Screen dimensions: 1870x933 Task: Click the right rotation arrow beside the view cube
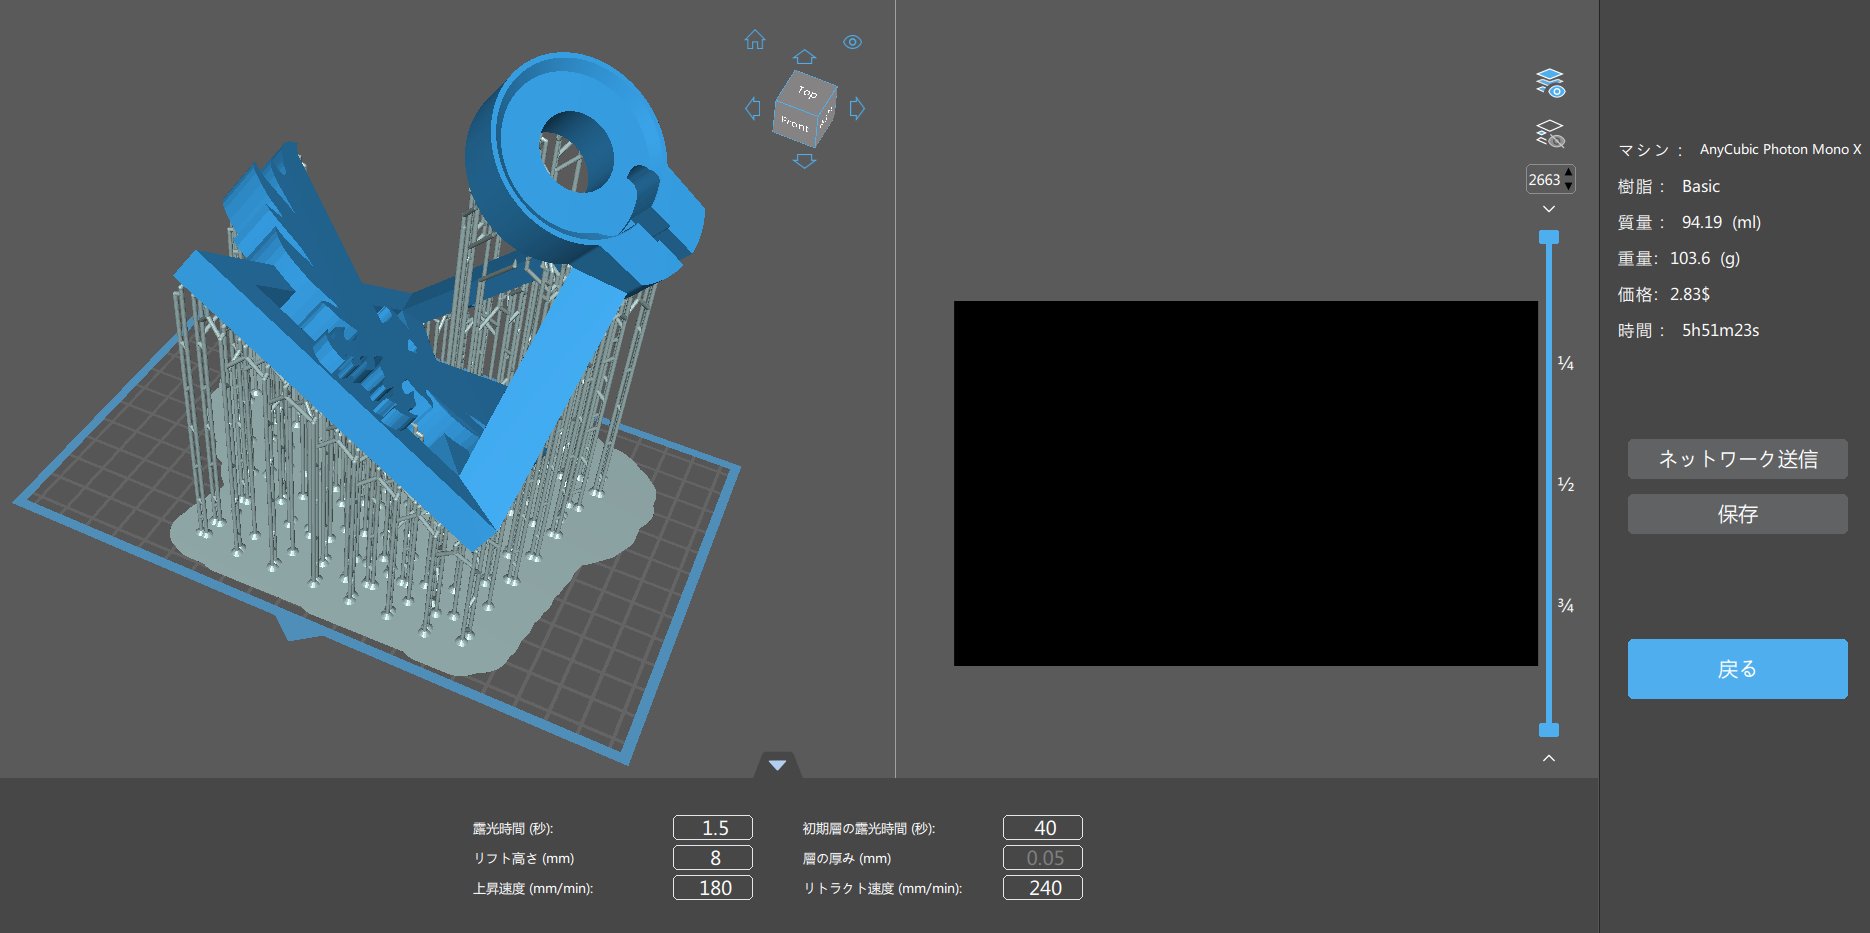click(x=857, y=107)
